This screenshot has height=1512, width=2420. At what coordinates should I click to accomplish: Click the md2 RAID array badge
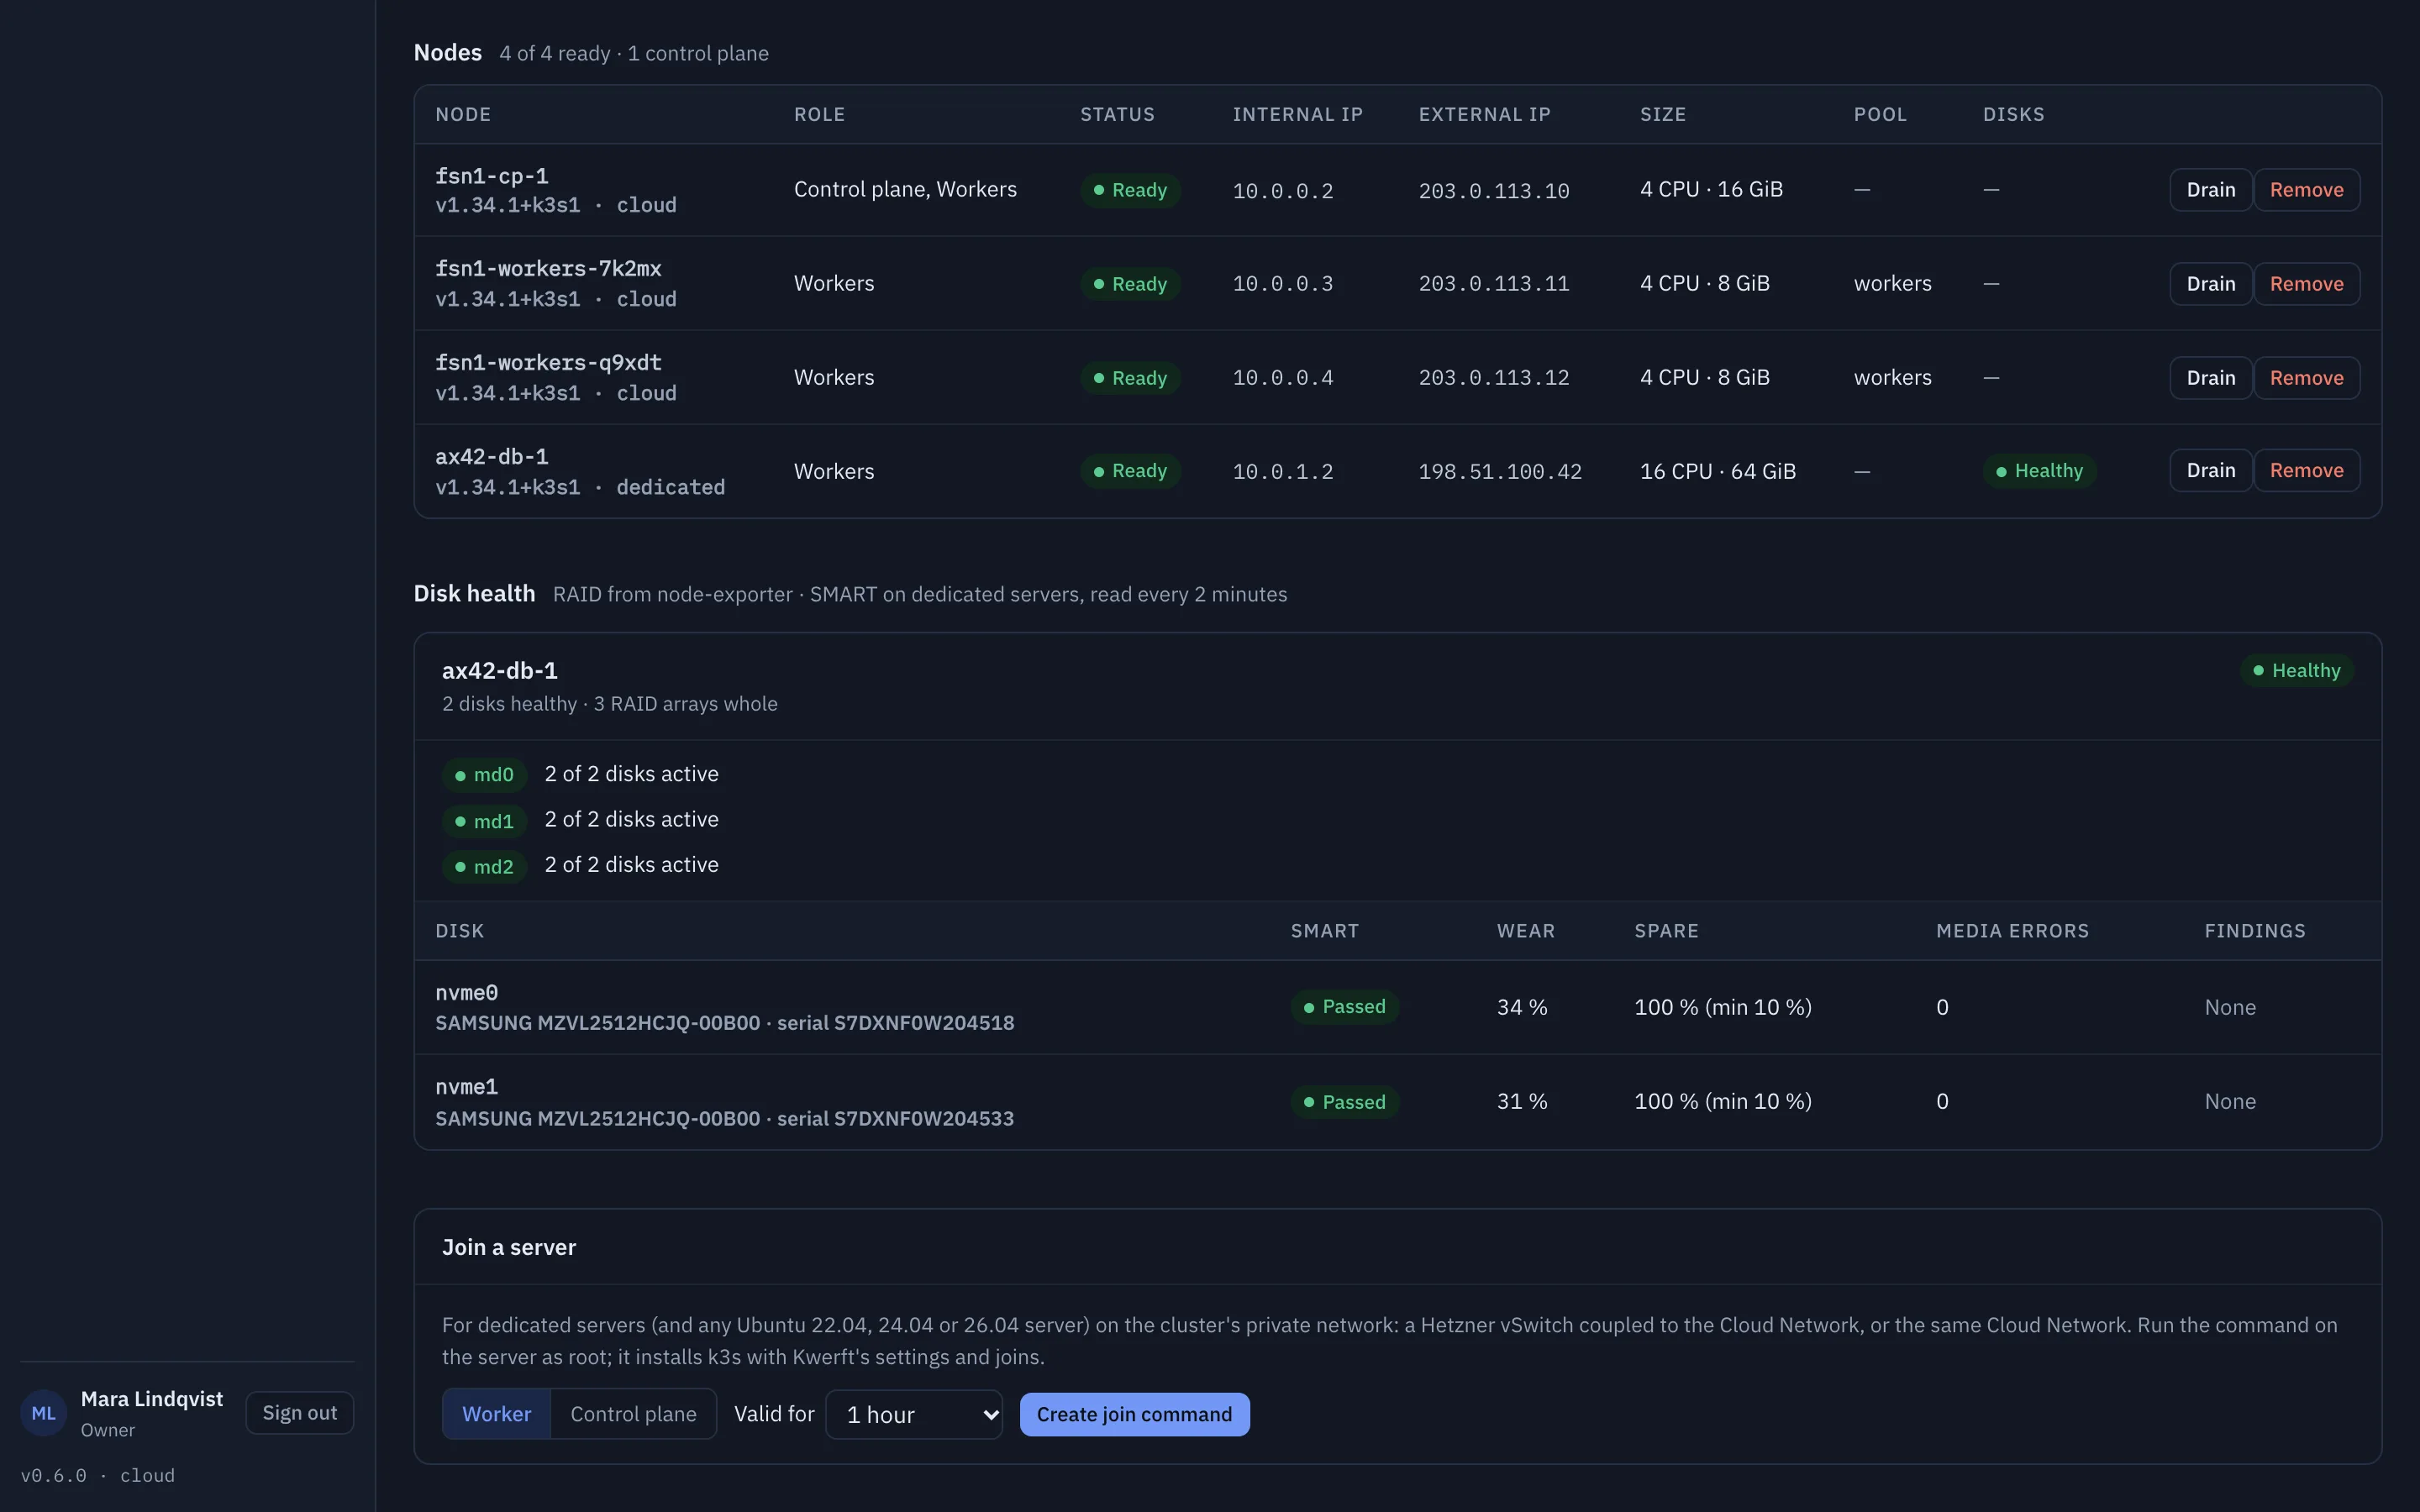tap(484, 866)
